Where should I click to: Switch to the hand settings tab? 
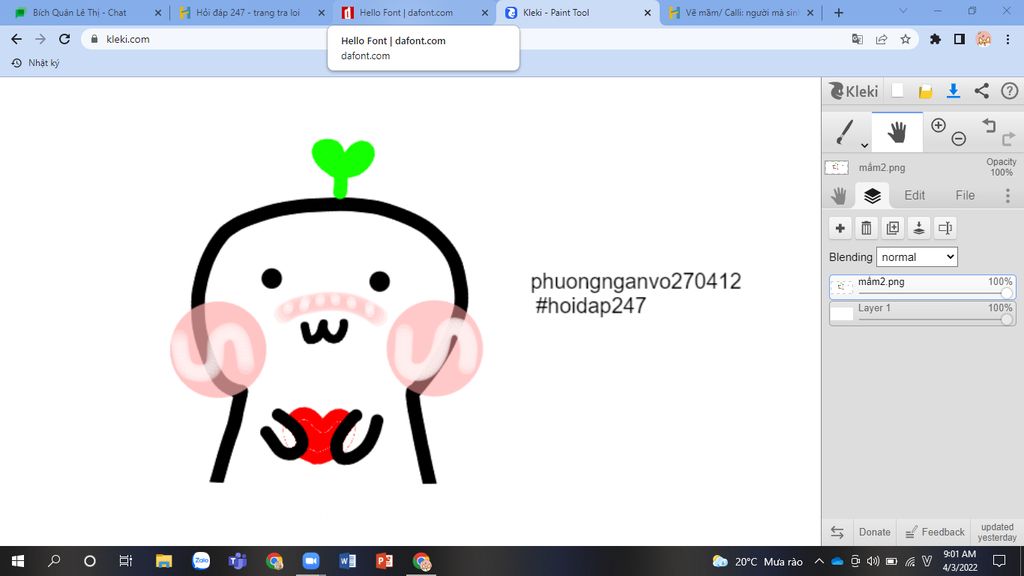(x=839, y=195)
